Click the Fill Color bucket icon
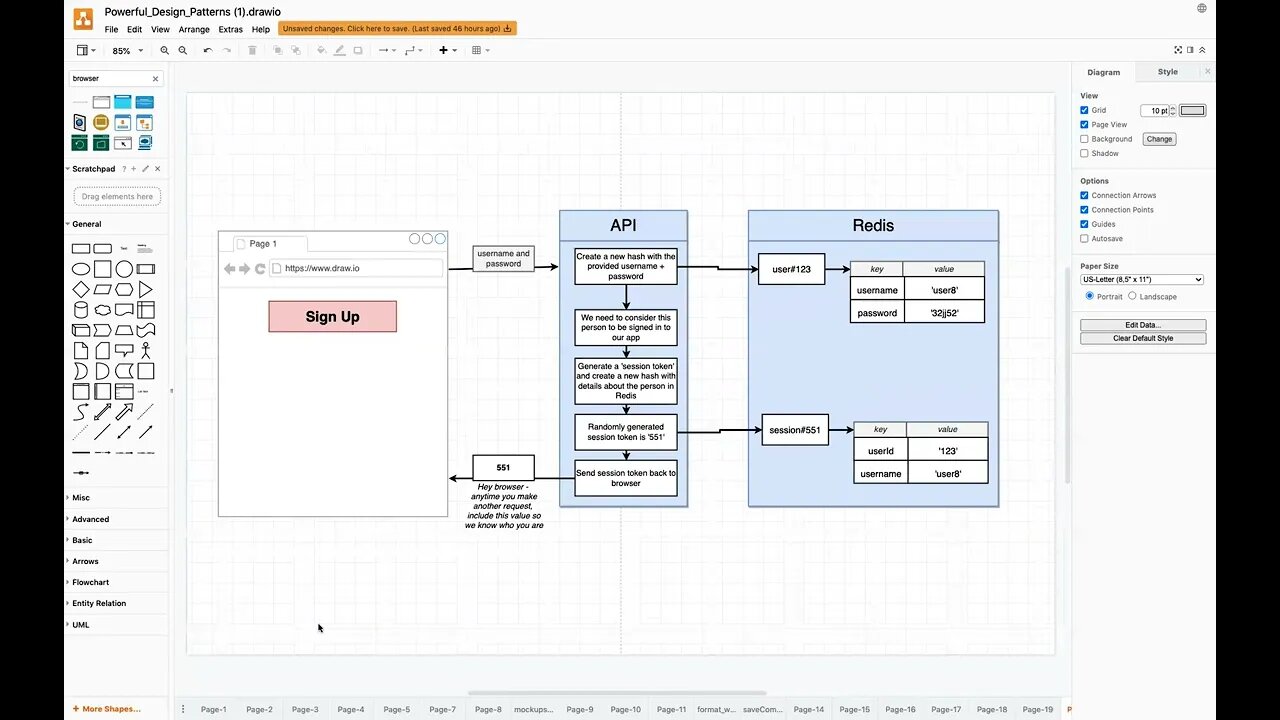The image size is (1280, 720). (321, 50)
